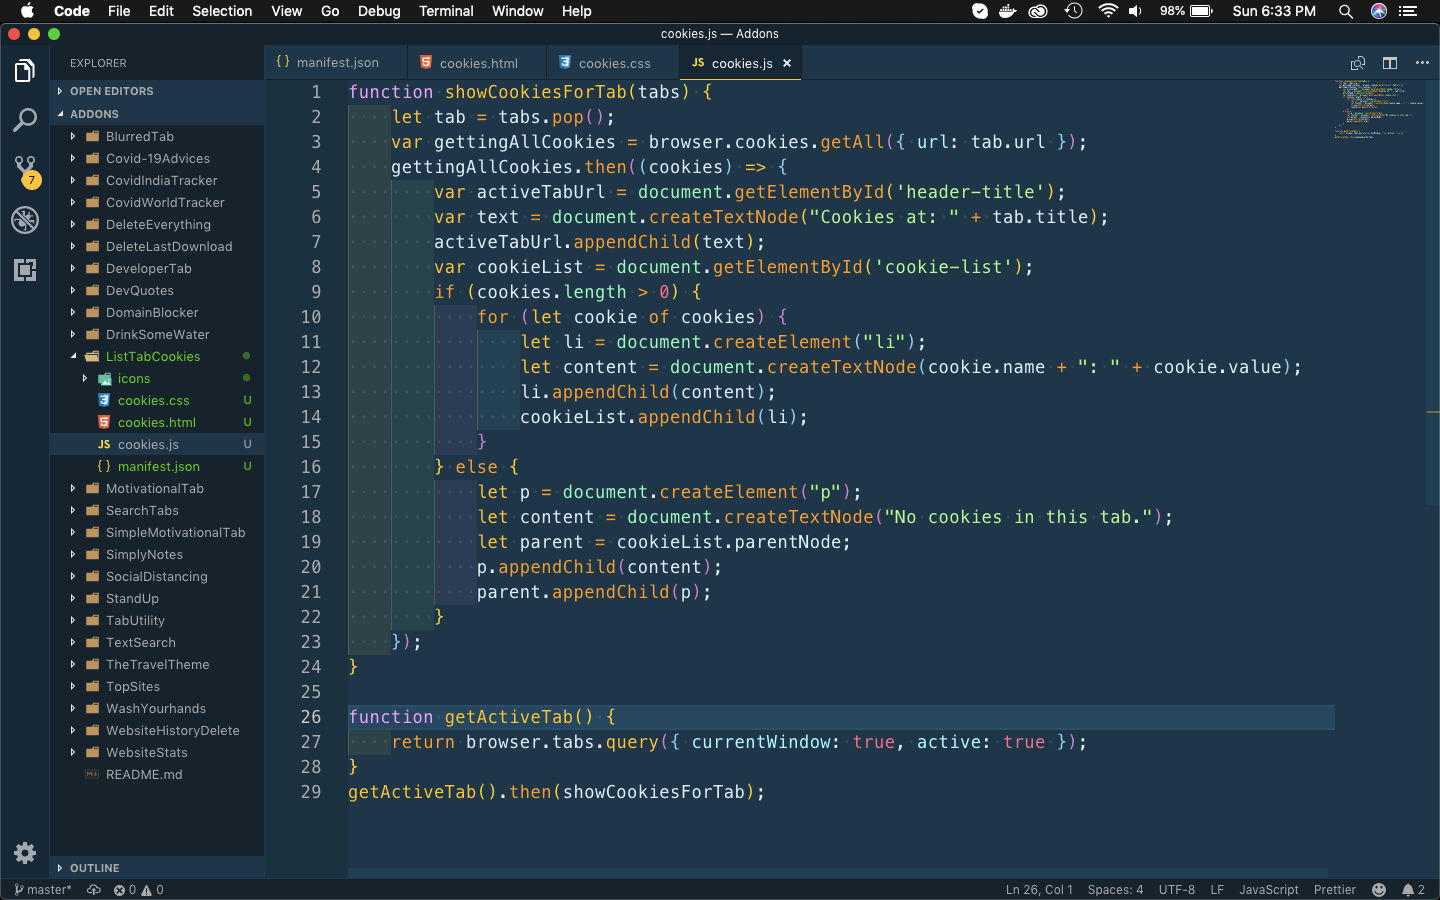Open the Manage gear menu

click(x=25, y=853)
